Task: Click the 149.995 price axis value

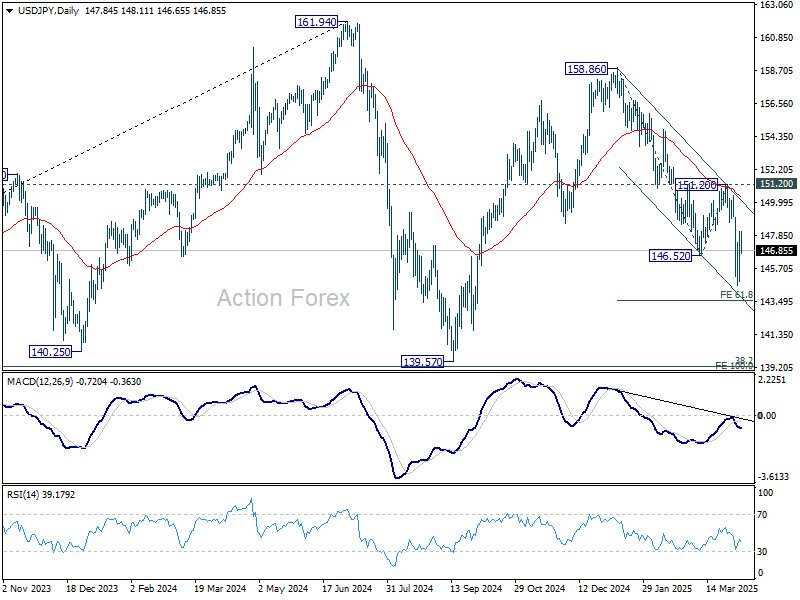Action: pyautogui.click(x=776, y=203)
